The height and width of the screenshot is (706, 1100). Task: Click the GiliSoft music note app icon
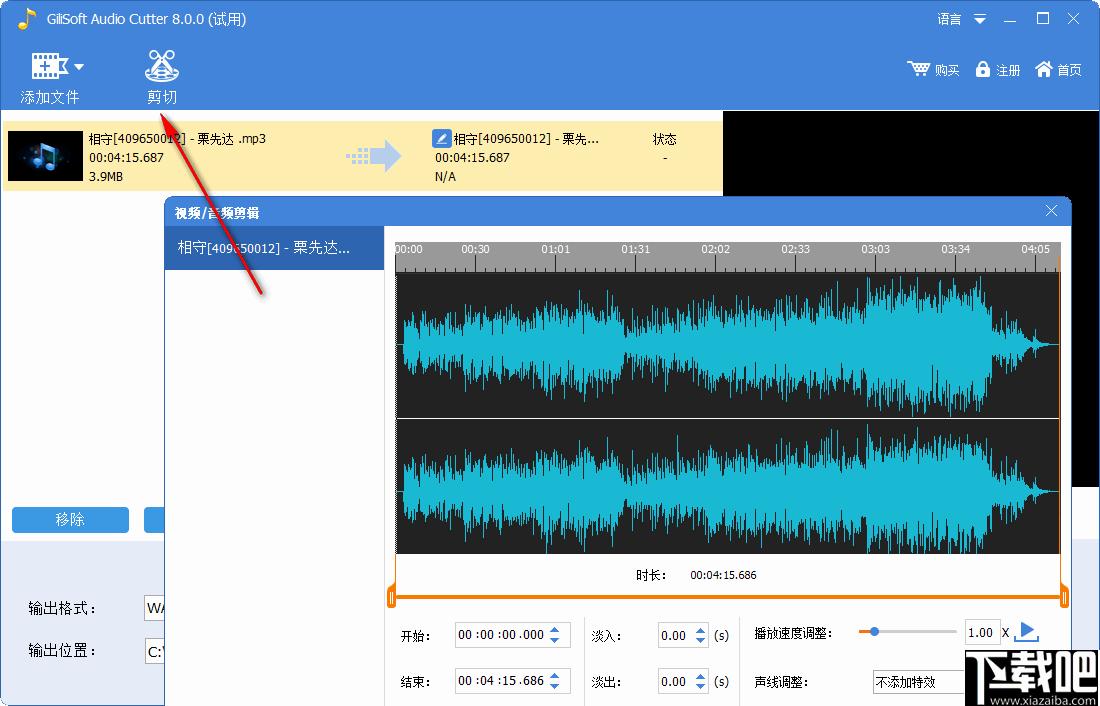27,19
